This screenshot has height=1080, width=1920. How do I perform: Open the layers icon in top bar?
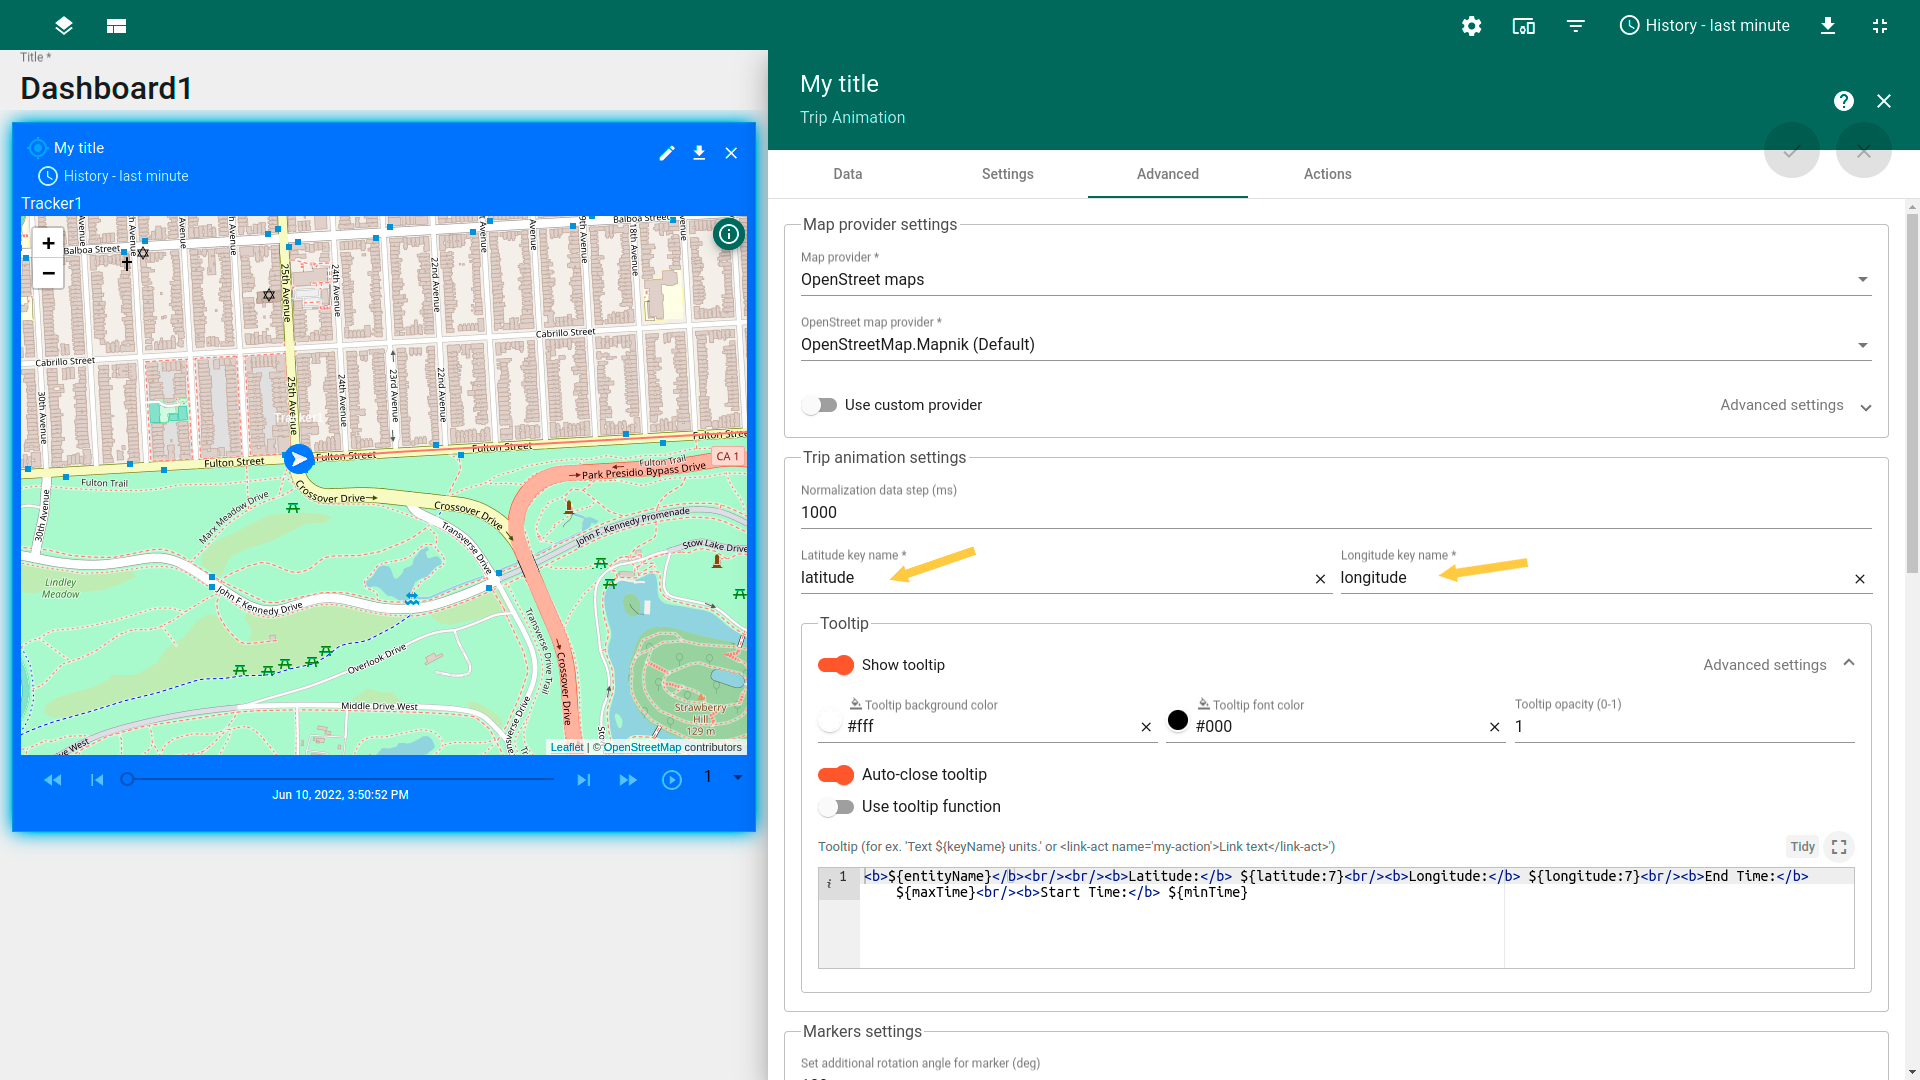click(x=64, y=26)
